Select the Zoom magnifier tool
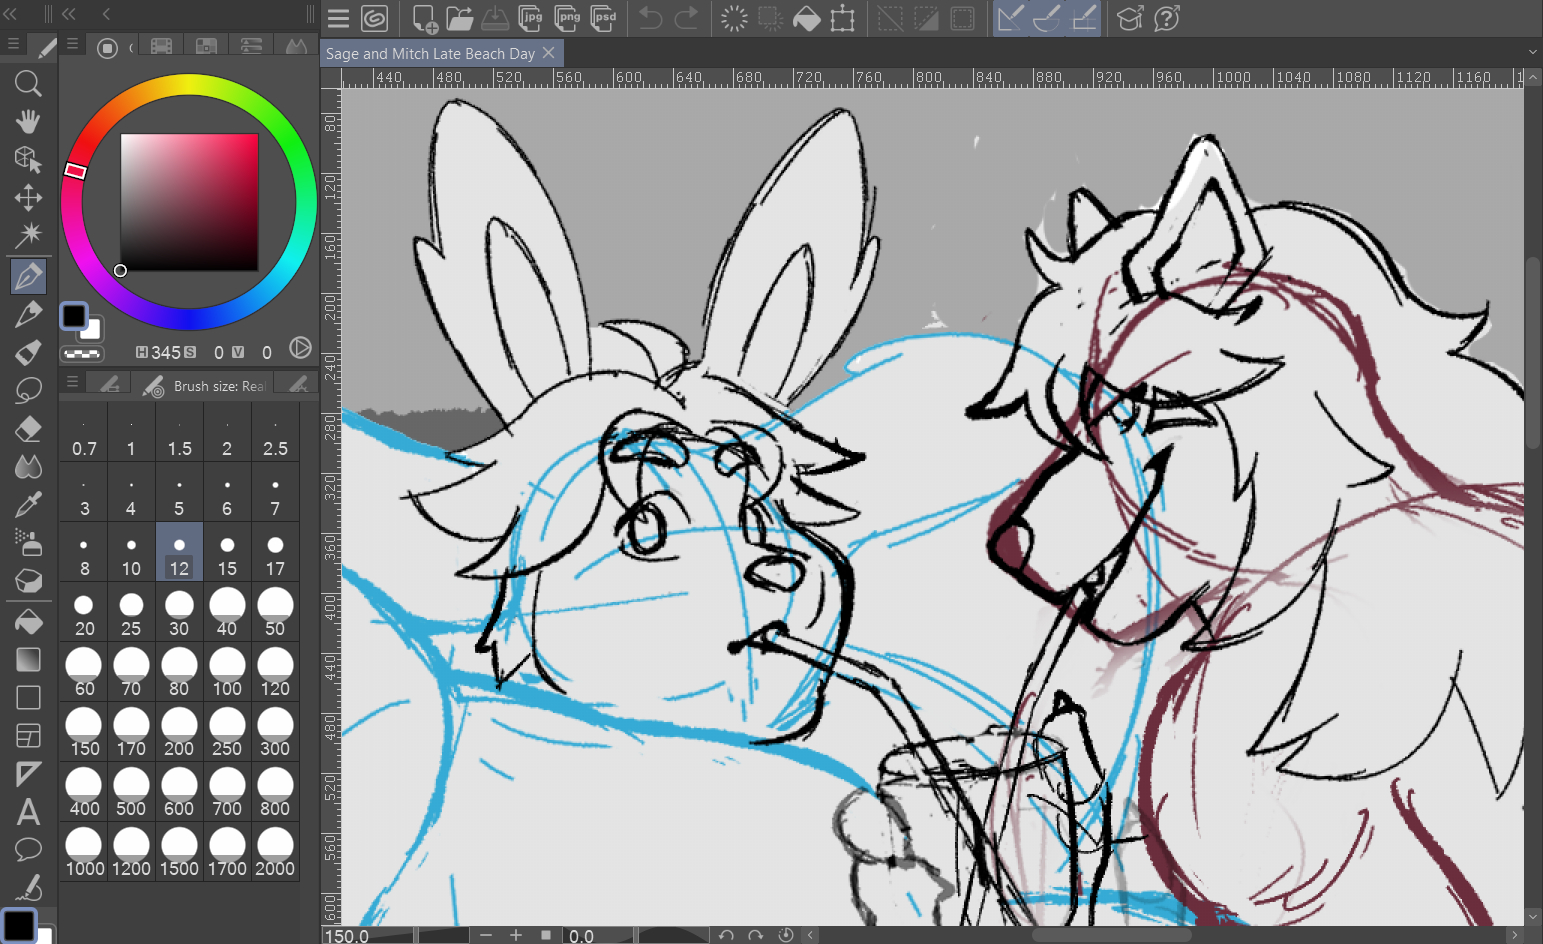 pyautogui.click(x=28, y=83)
